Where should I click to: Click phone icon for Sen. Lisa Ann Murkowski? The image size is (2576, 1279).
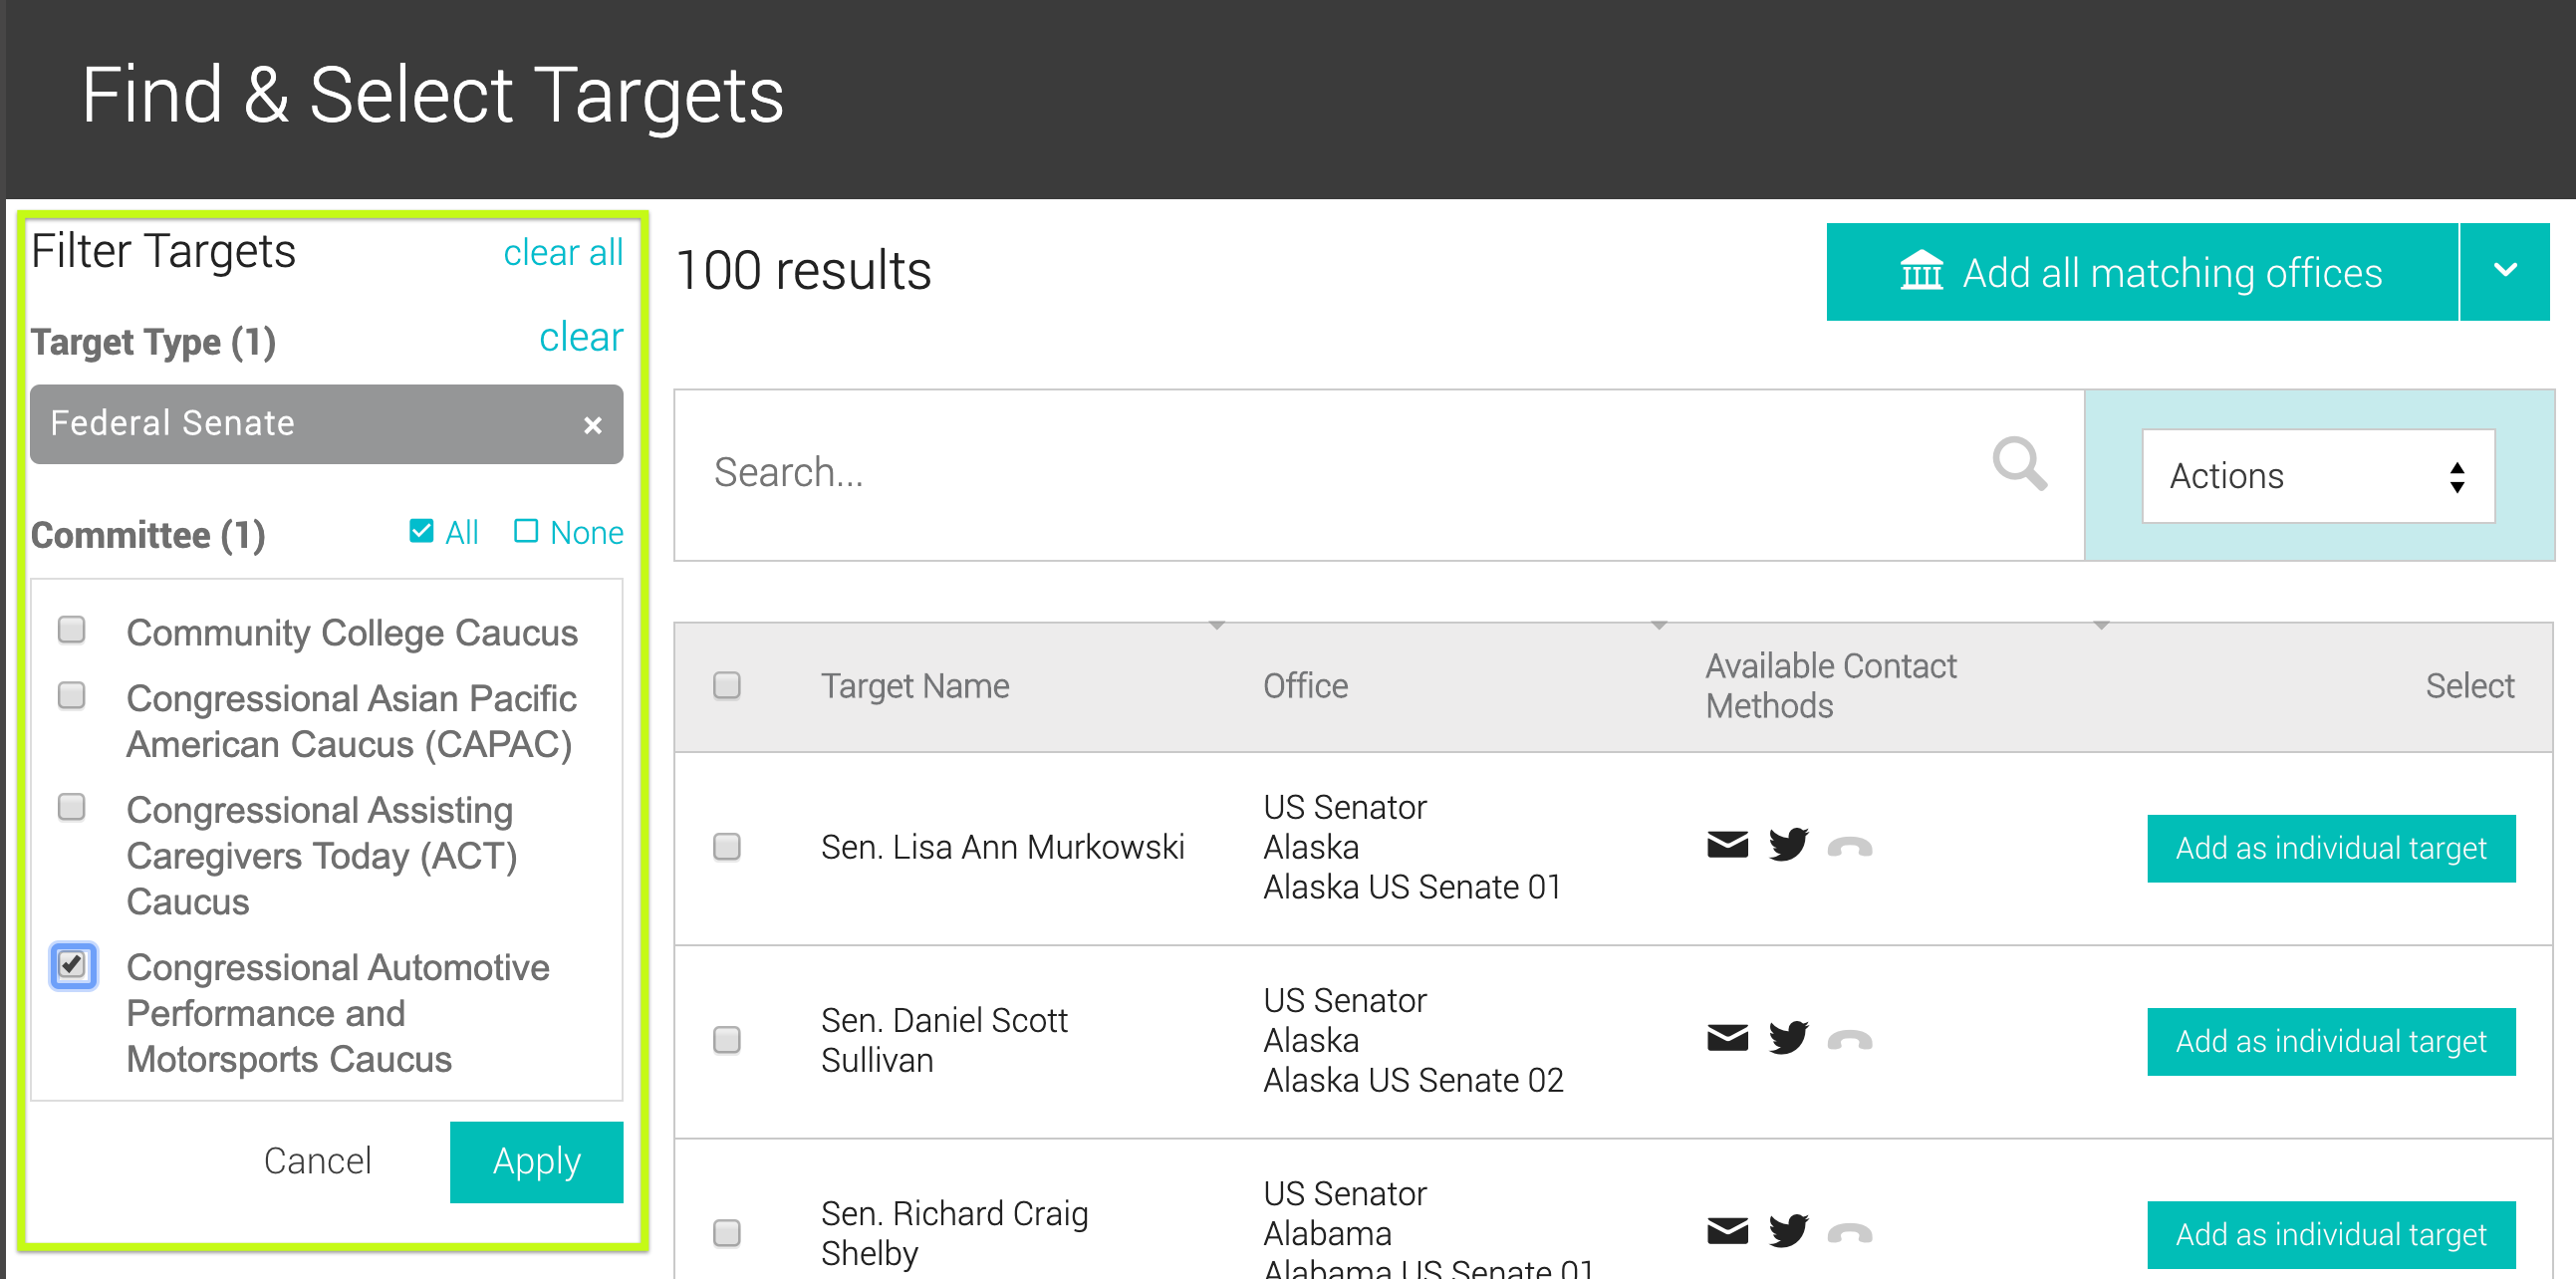(1849, 848)
